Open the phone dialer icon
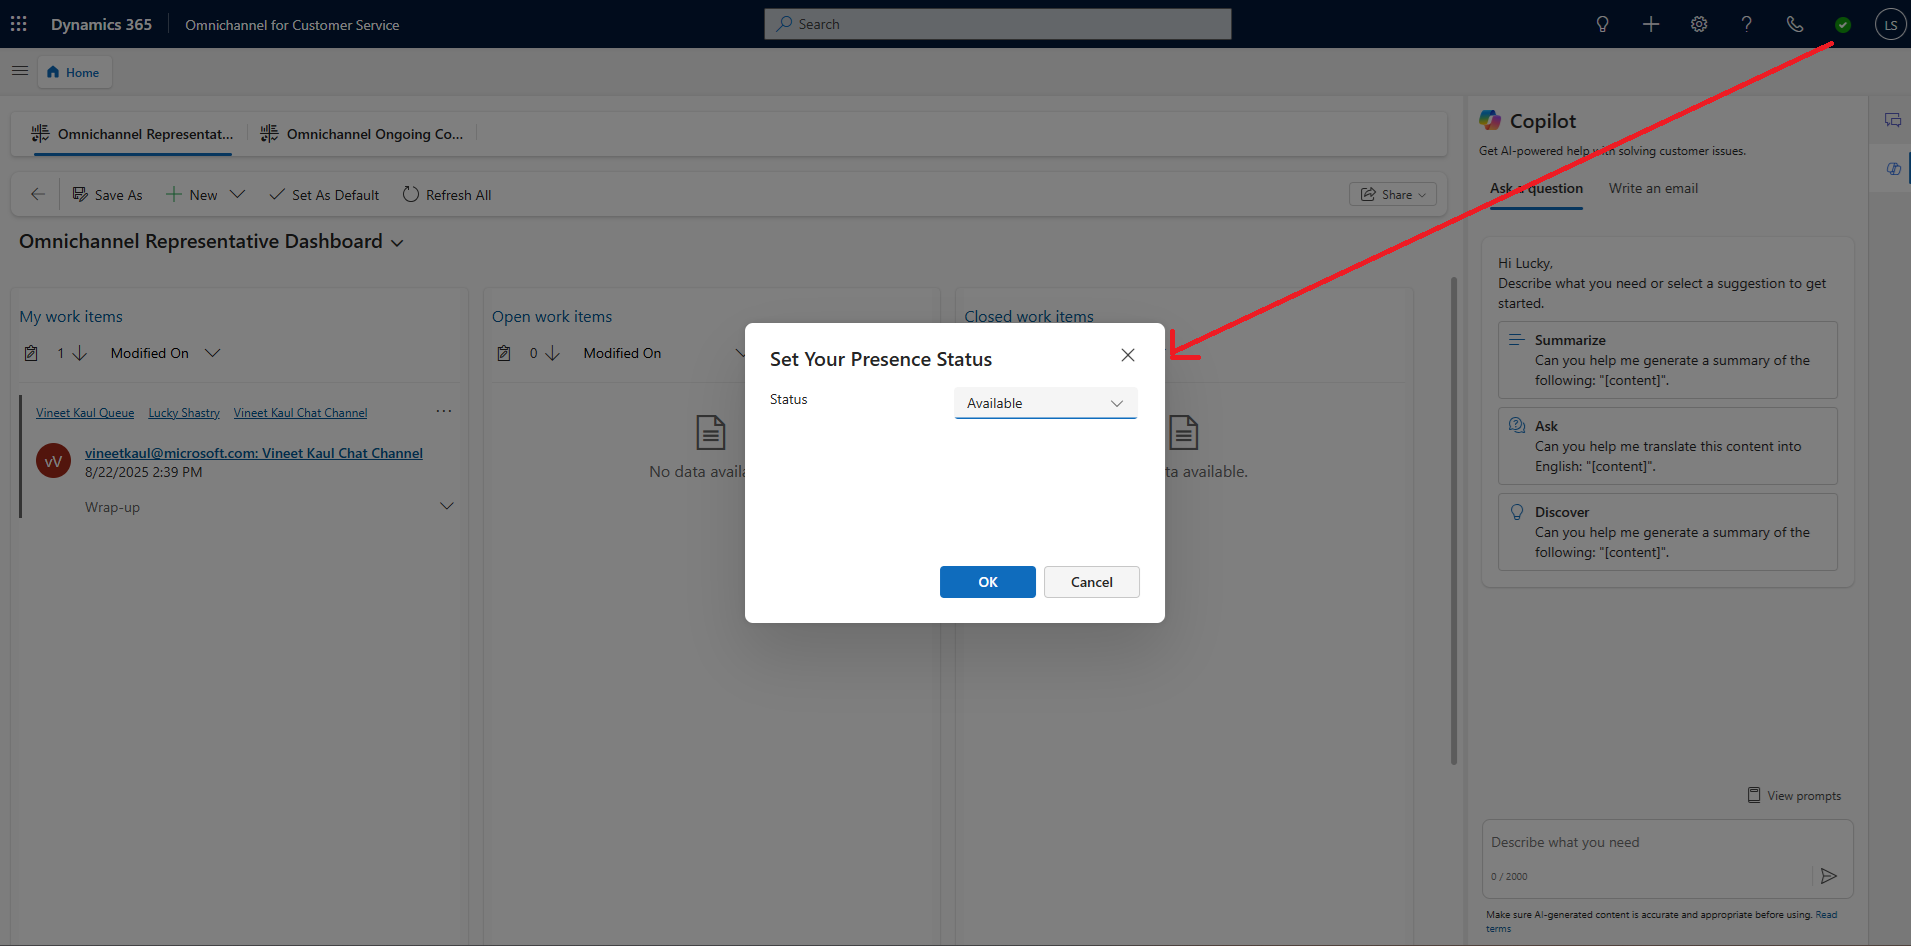Viewport: 1911px width, 946px height. [1795, 23]
